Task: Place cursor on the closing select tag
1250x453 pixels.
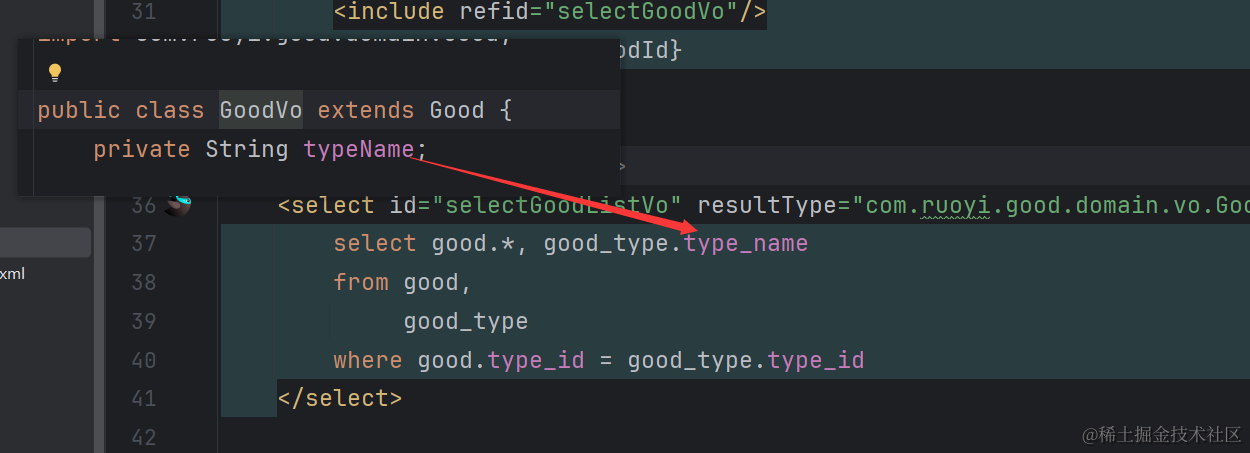Action: (x=340, y=398)
